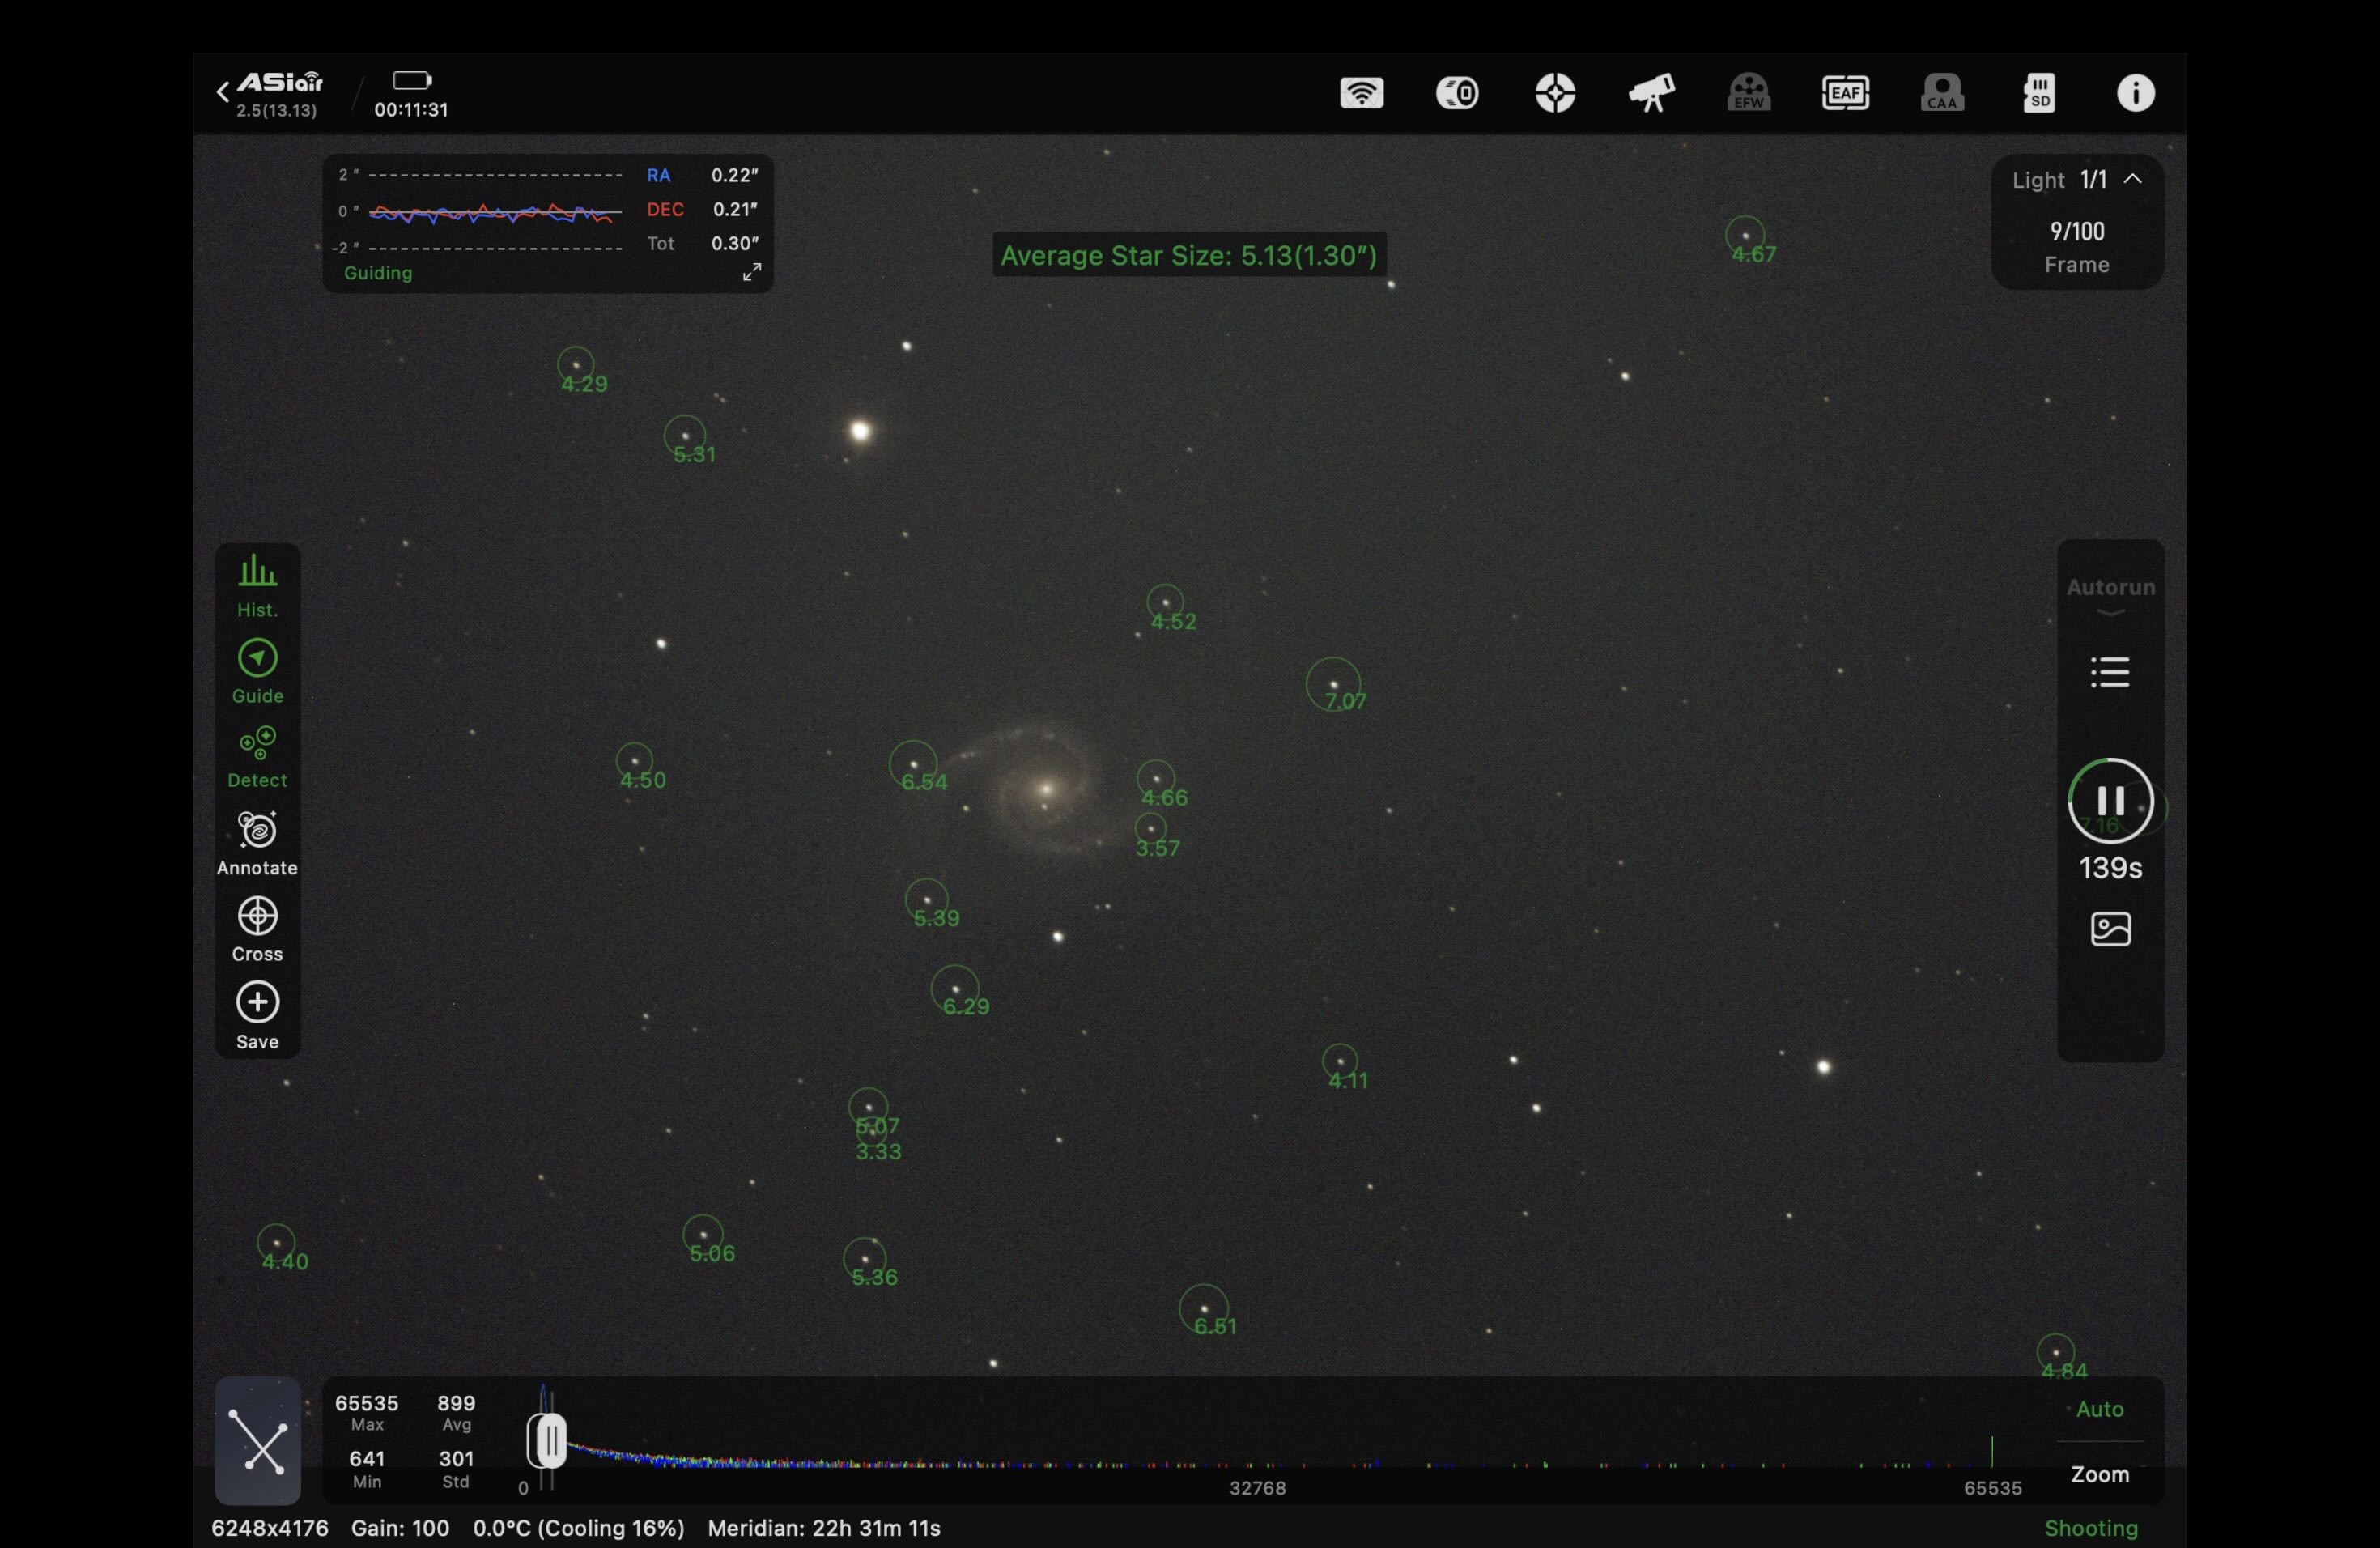Open the EAF focuser settings

(1845, 94)
